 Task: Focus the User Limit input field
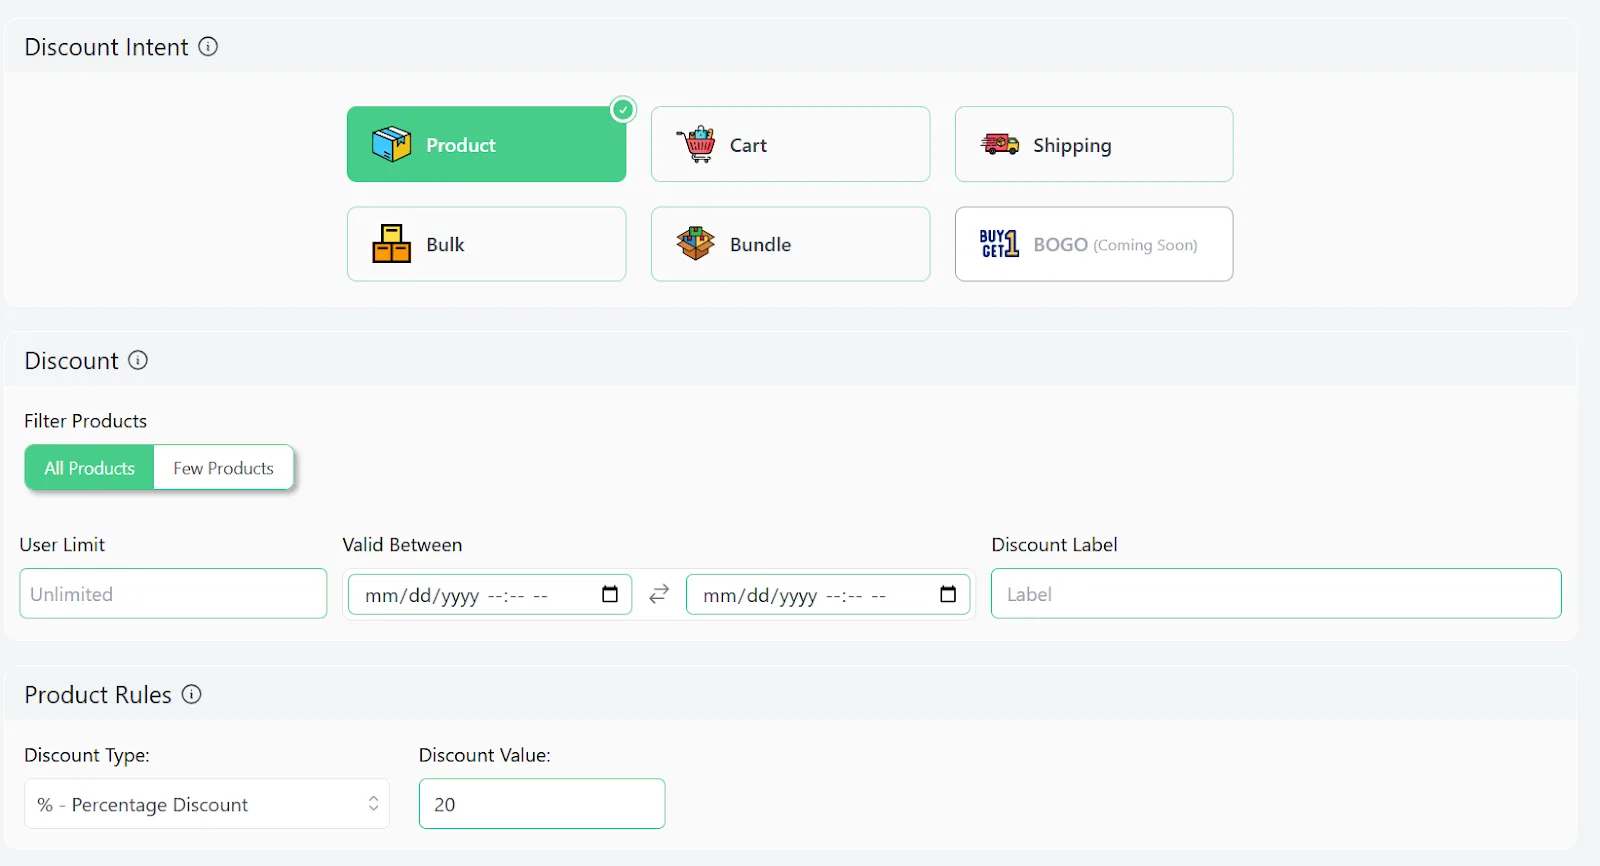click(x=173, y=593)
